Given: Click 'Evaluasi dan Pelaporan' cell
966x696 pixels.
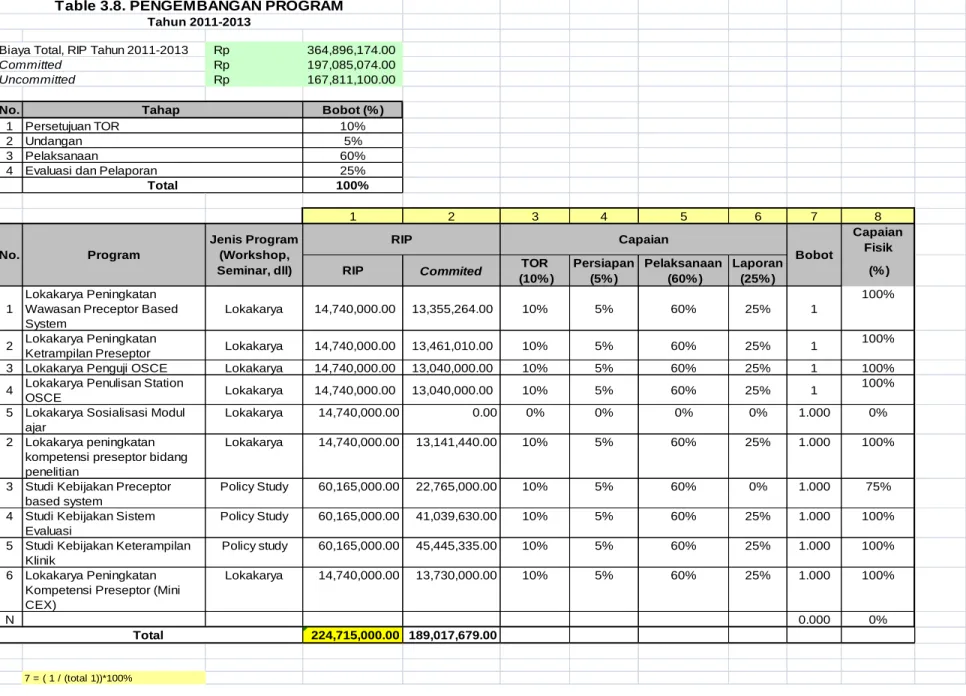Looking at the screenshot, I should [x=163, y=170].
